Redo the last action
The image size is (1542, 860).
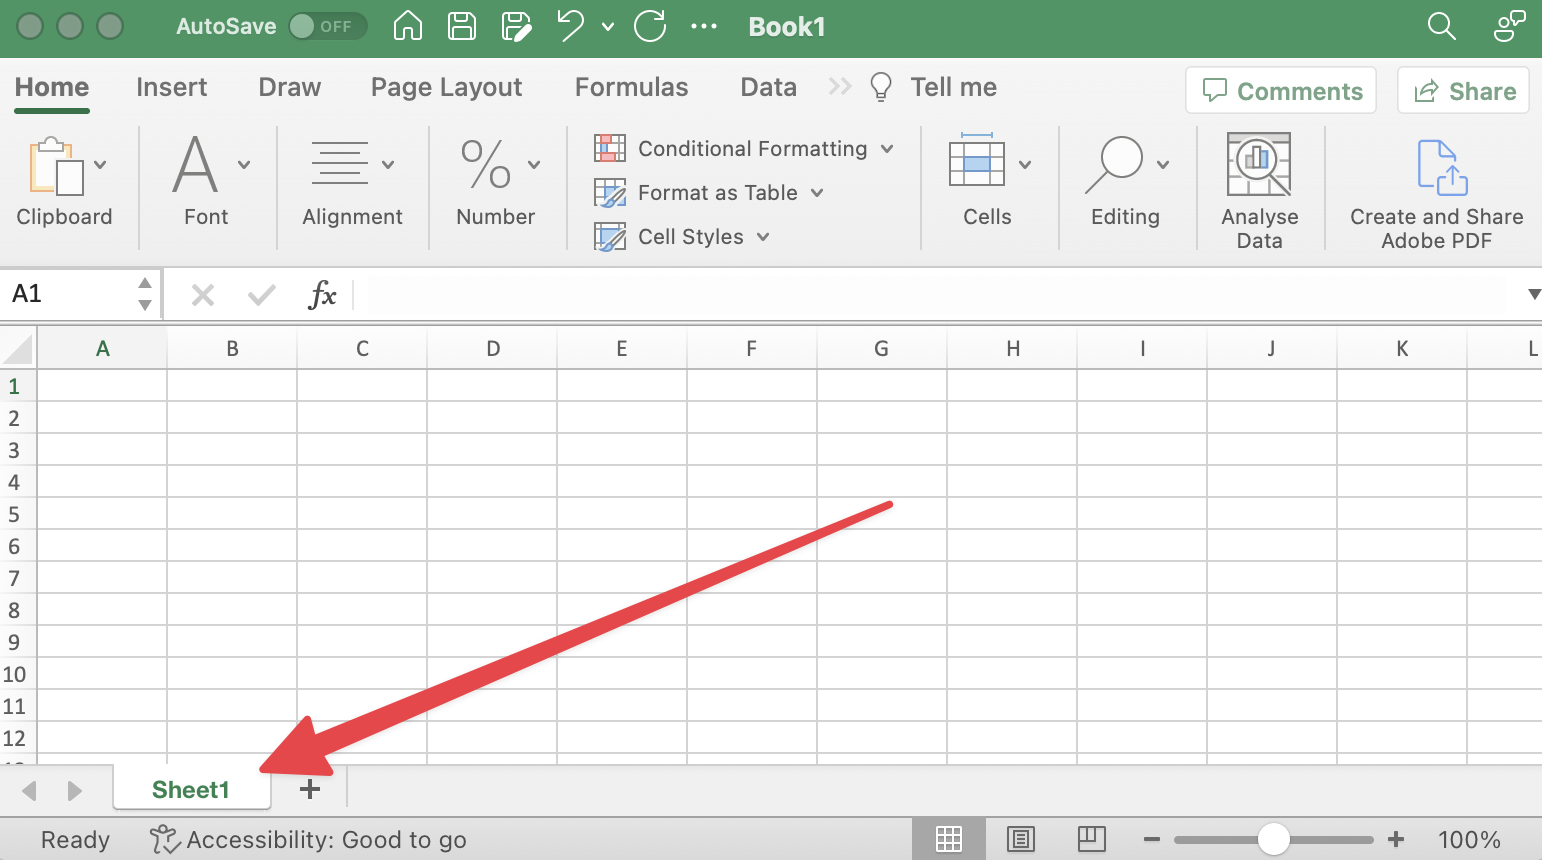(650, 26)
